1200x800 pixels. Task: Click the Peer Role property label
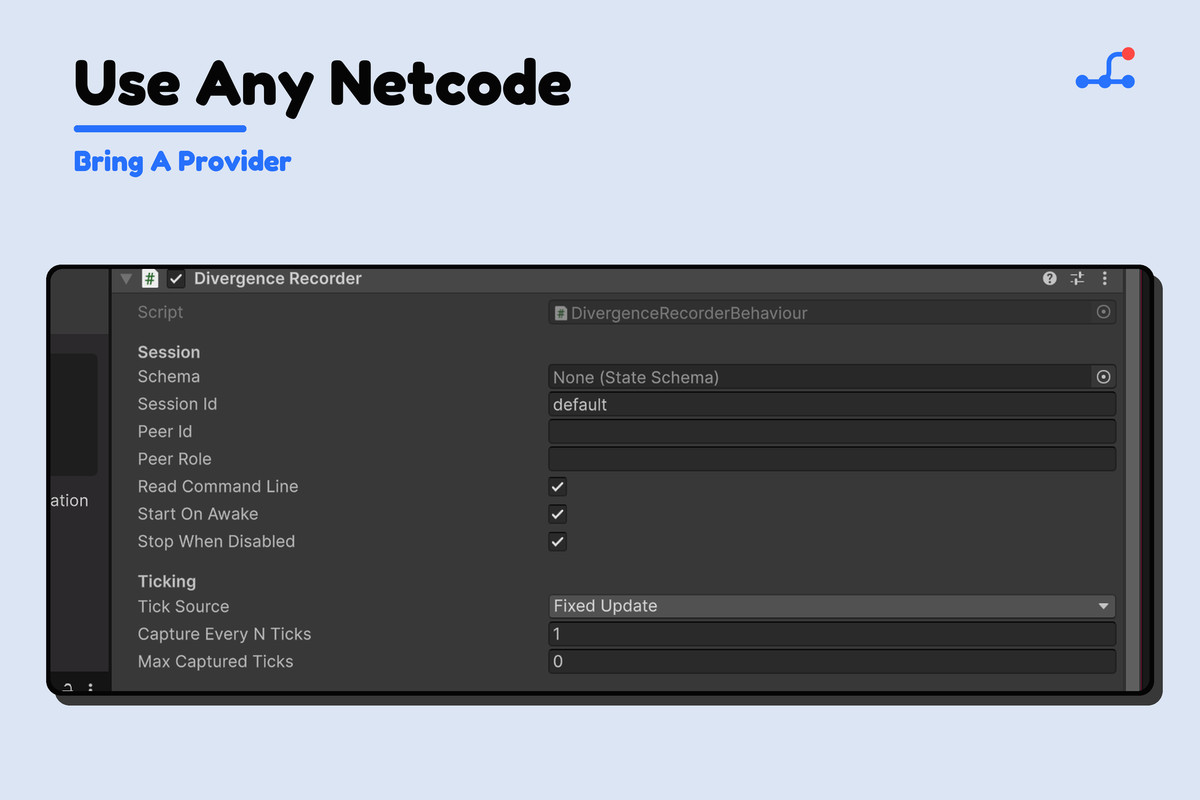pos(175,459)
